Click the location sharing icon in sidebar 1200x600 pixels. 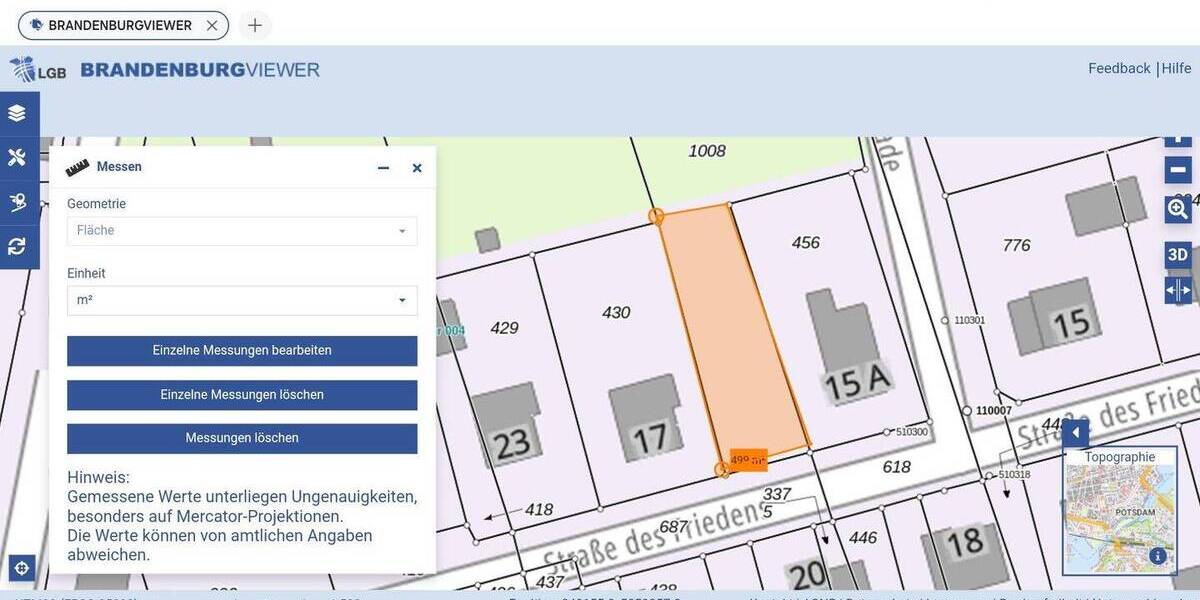click(x=17, y=201)
